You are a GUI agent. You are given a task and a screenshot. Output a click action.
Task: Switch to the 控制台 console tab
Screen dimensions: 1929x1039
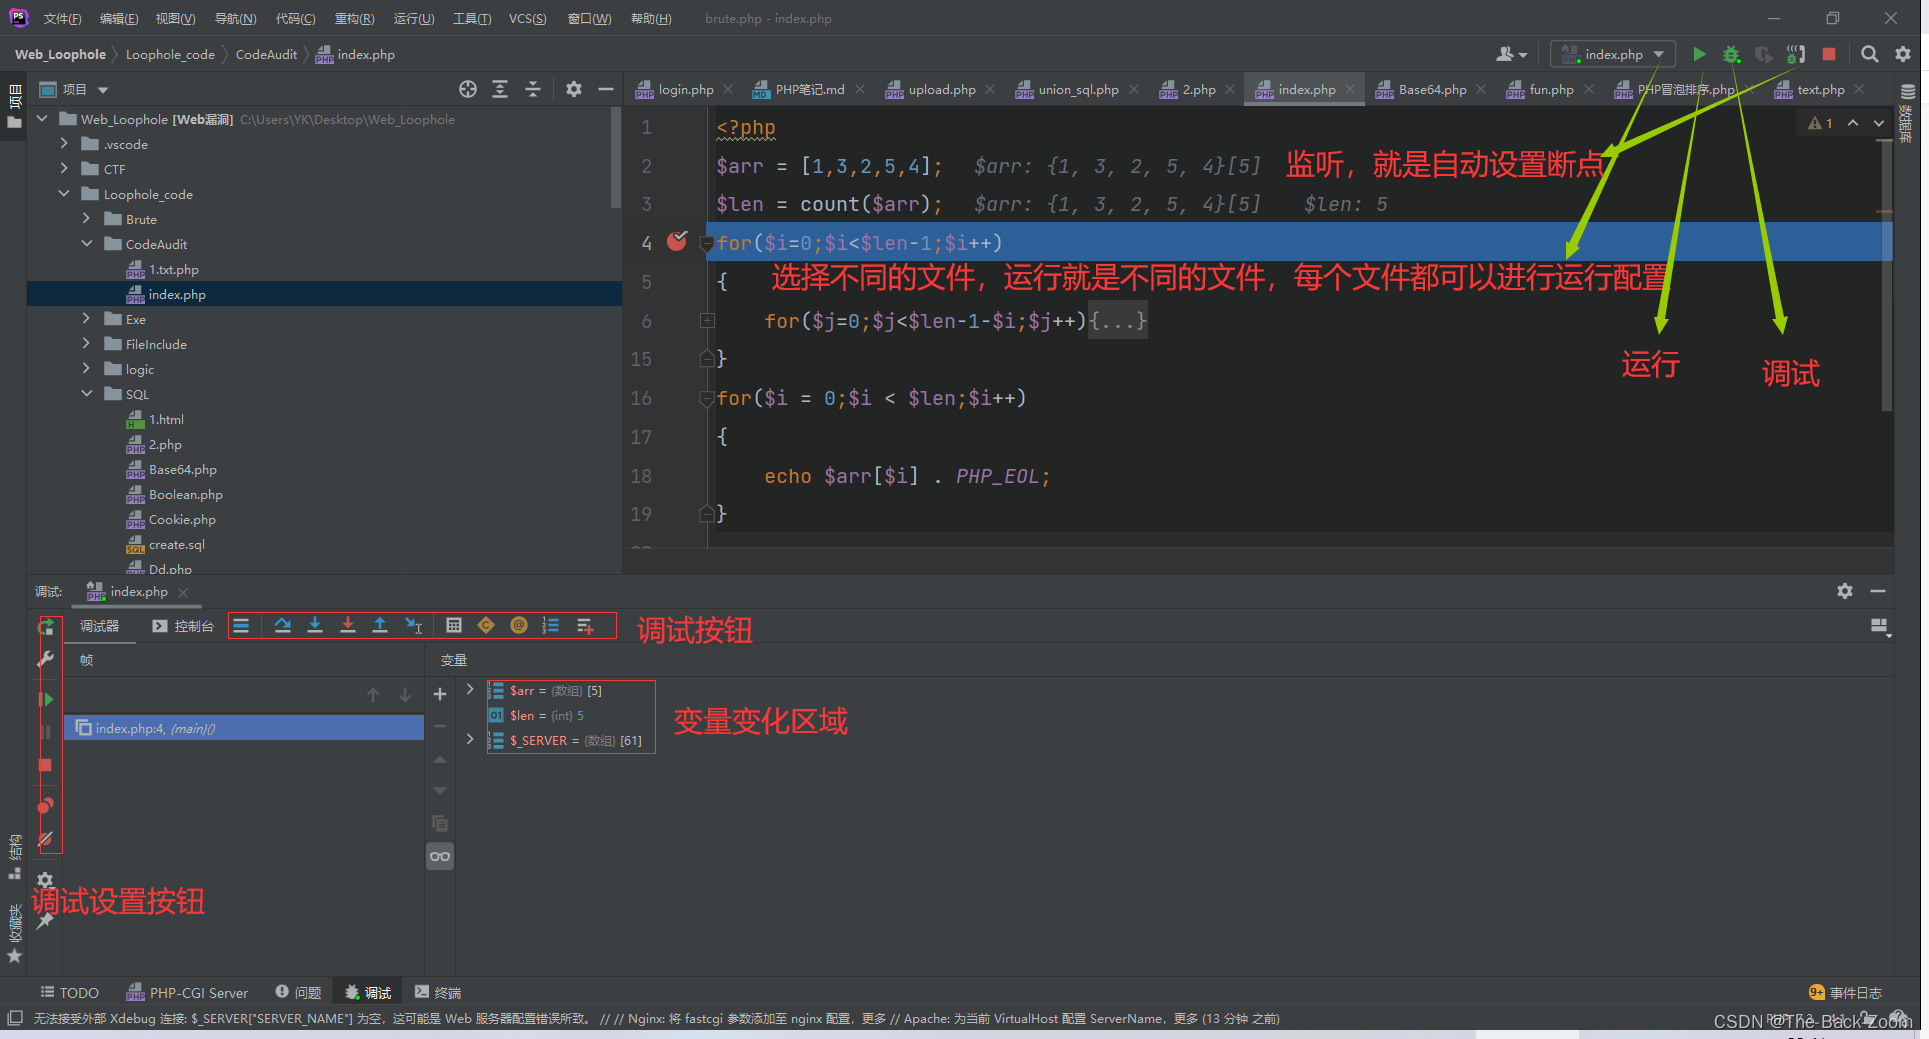coord(184,626)
